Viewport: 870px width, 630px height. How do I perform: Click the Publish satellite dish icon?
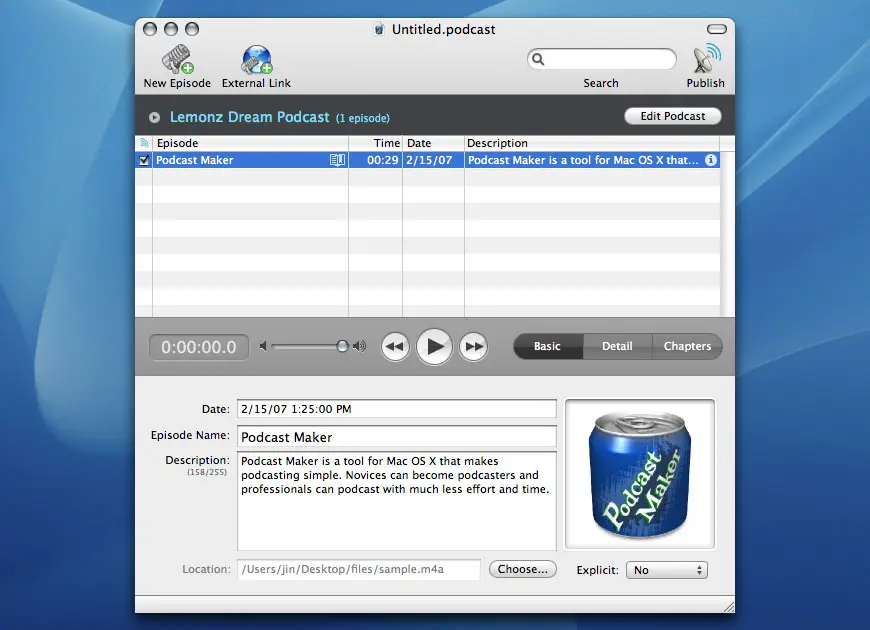tap(706, 59)
